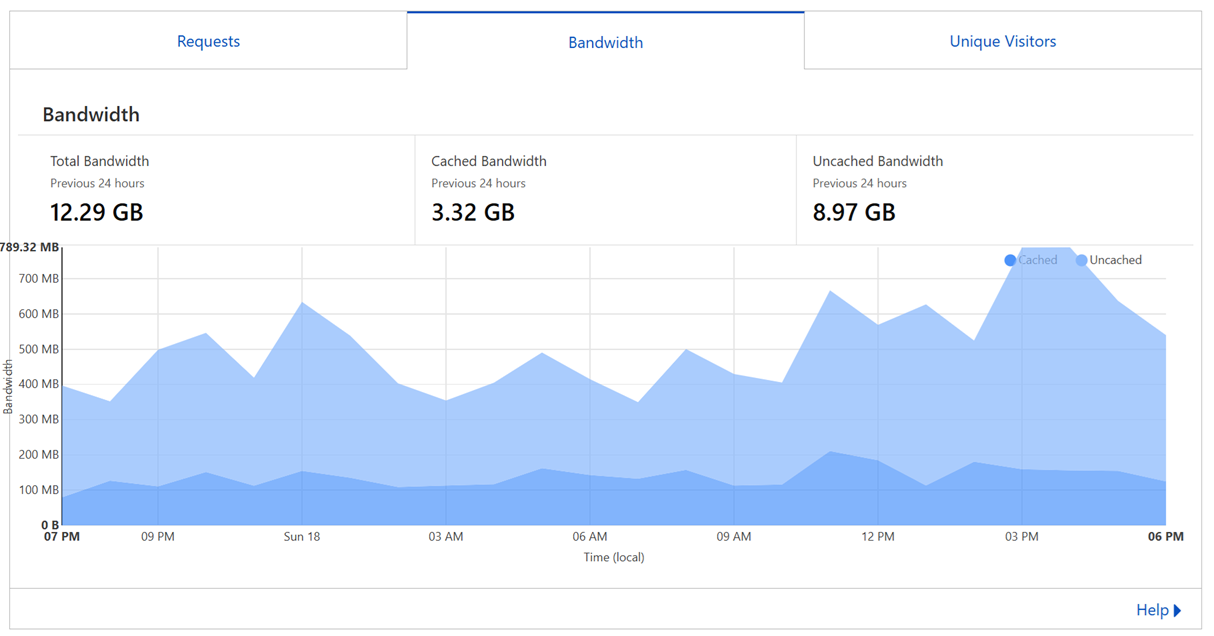Click the arrow icon beside Help

click(x=1178, y=611)
